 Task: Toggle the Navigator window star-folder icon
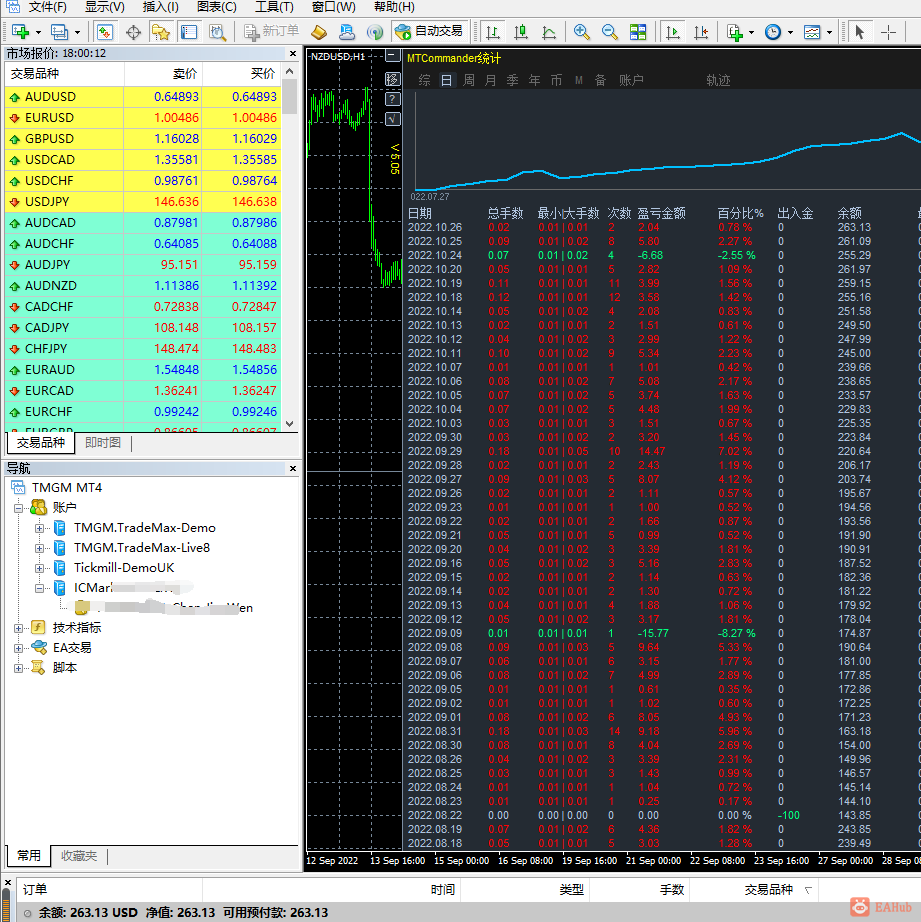coord(160,32)
